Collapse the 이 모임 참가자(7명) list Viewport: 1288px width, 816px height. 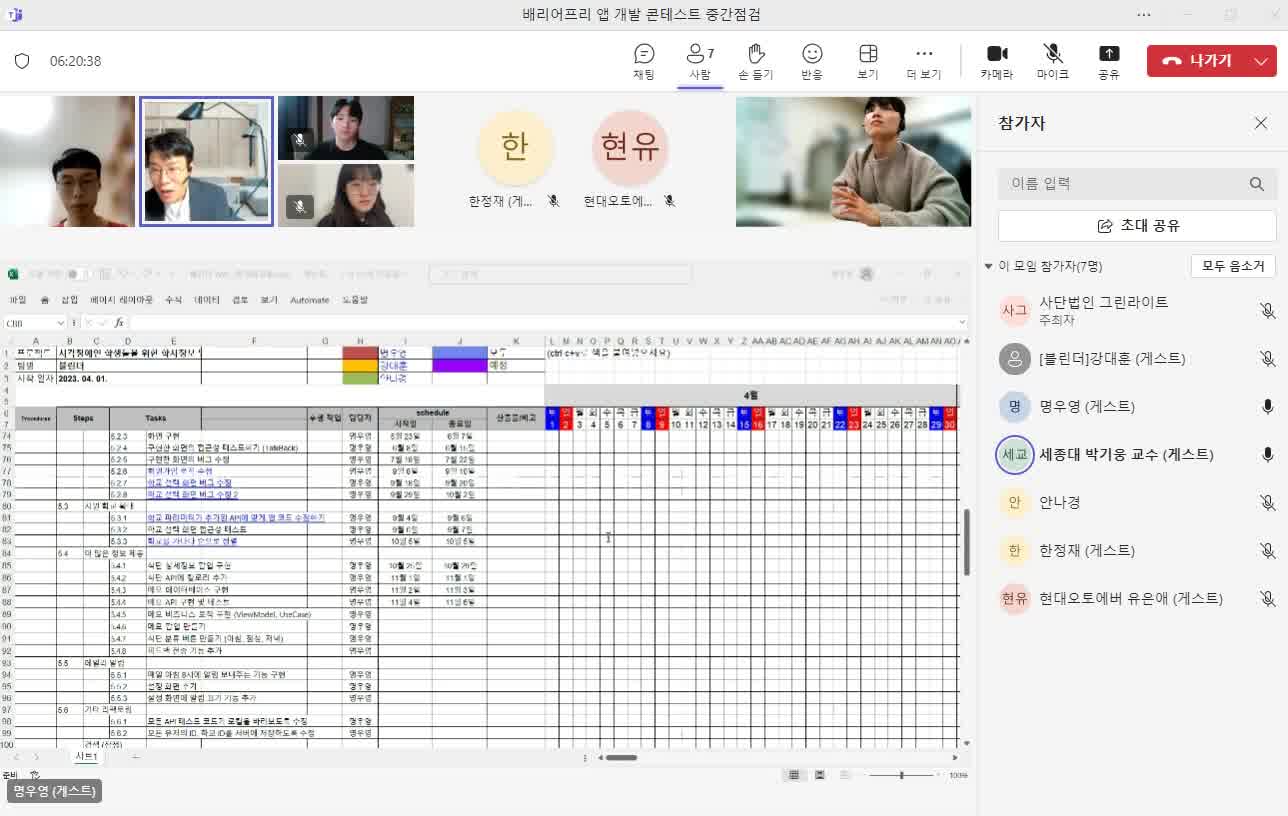pyautogui.click(x=989, y=266)
